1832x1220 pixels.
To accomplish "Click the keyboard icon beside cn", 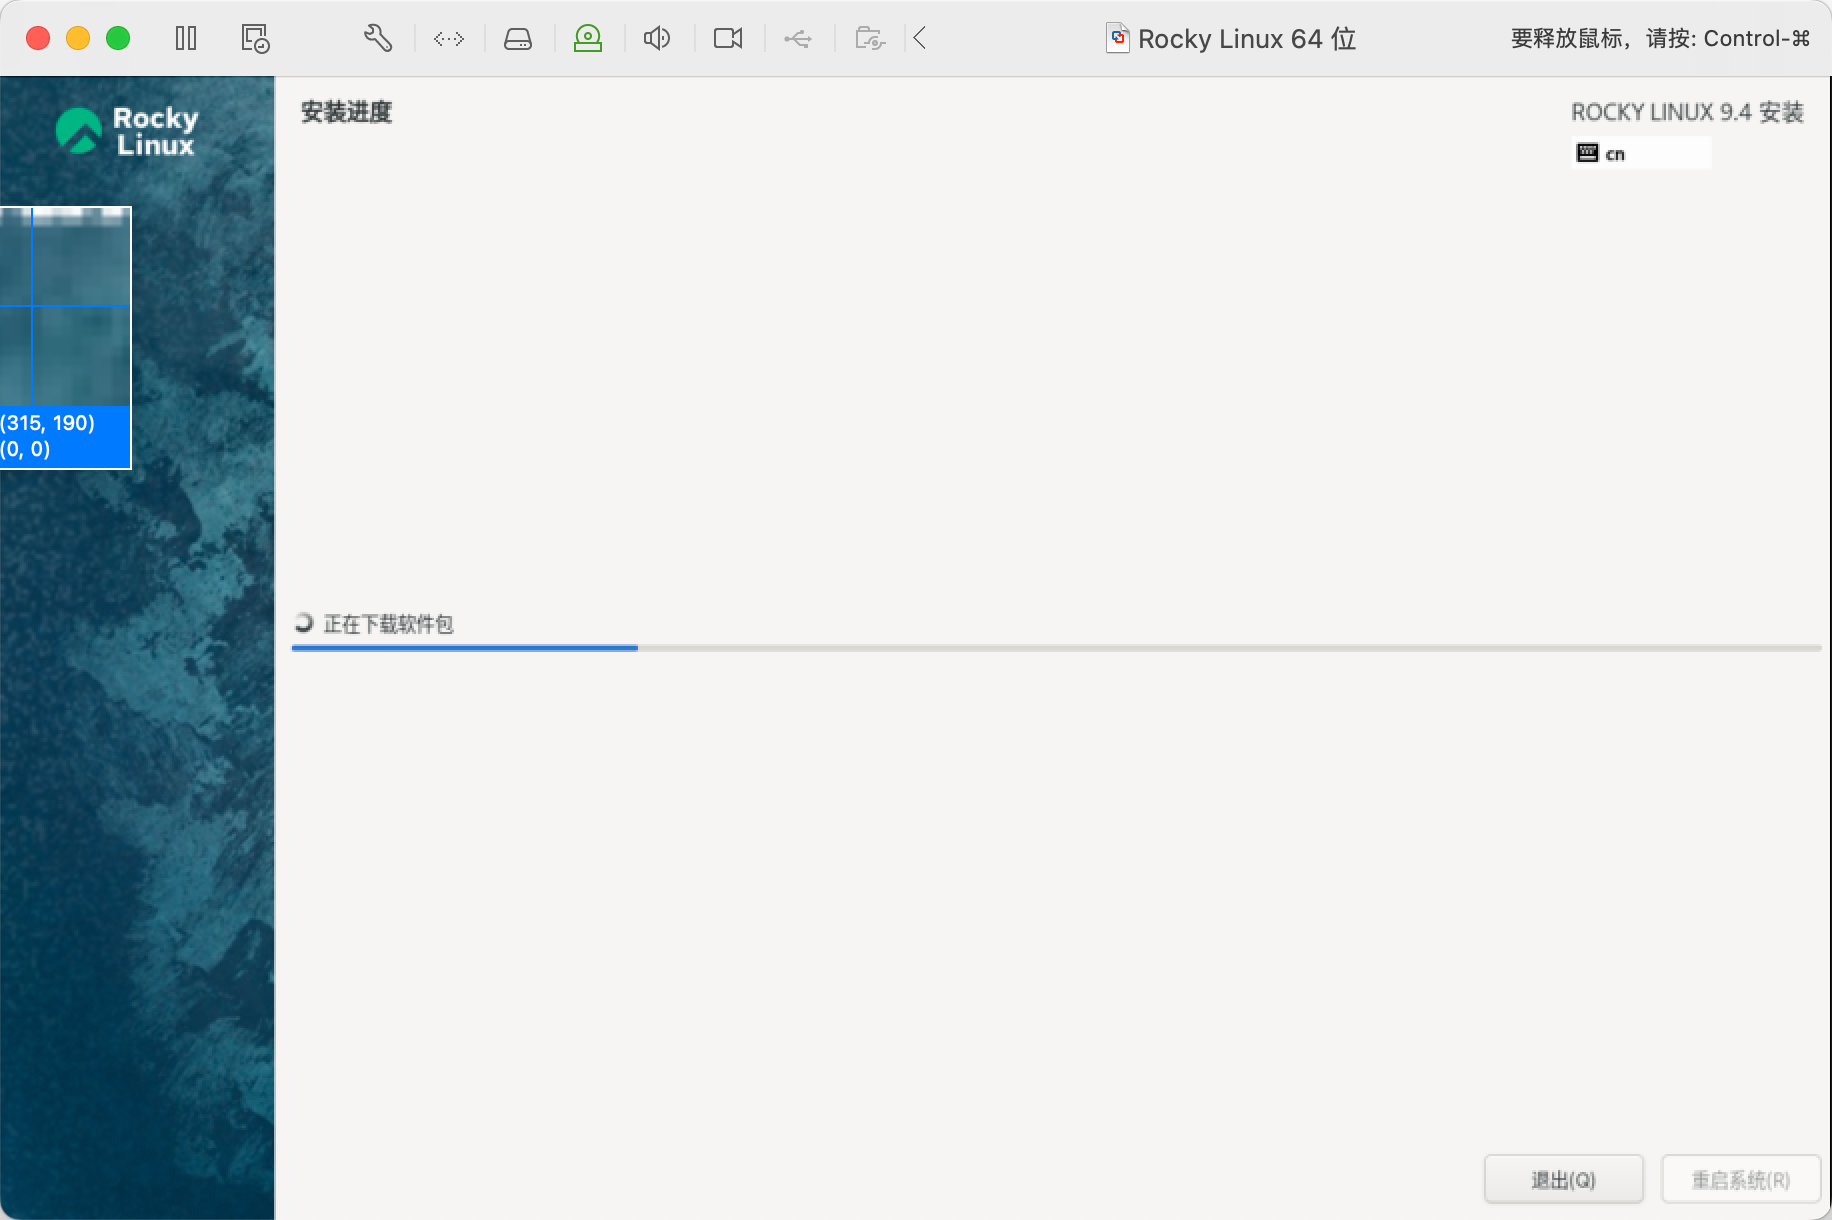I will pos(1587,153).
